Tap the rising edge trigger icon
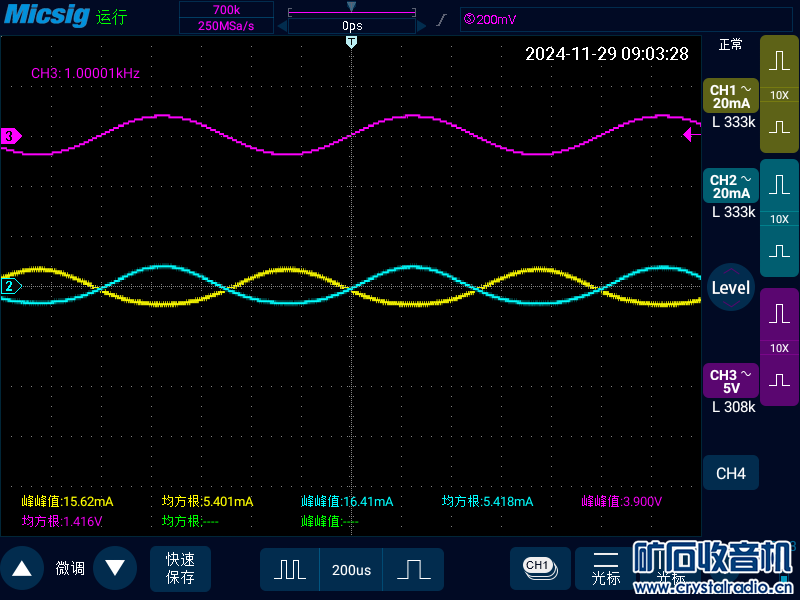The image size is (800, 600). (442, 20)
